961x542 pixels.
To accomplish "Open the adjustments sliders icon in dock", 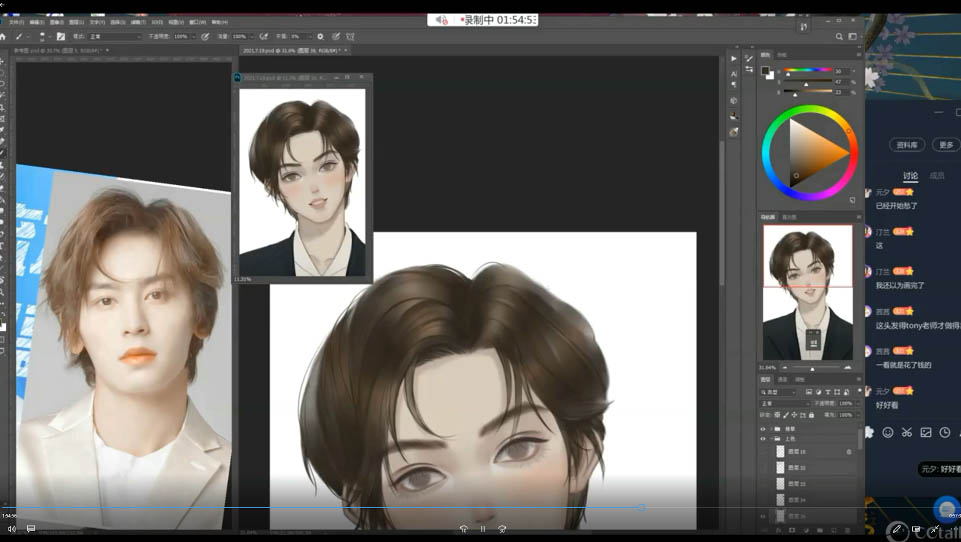I will click(x=749, y=69).
